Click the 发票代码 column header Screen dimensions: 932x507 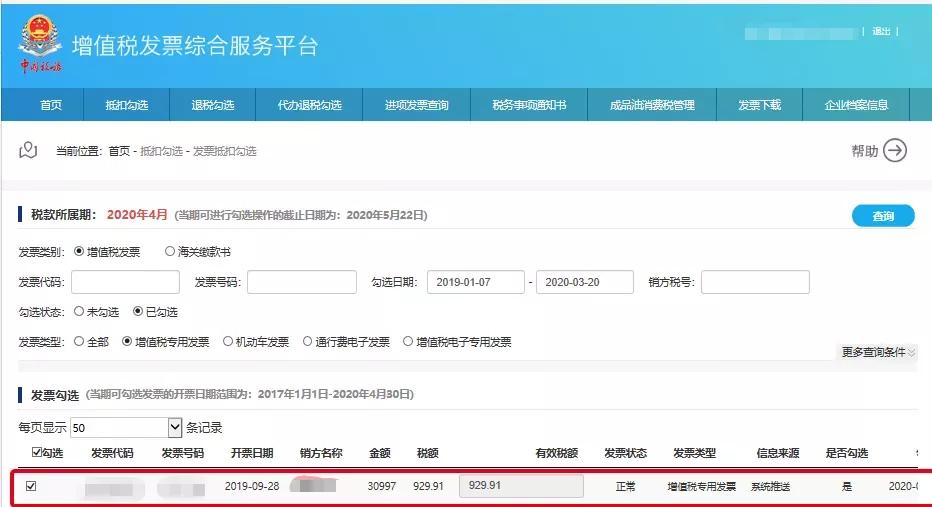[x=112, y=453]
